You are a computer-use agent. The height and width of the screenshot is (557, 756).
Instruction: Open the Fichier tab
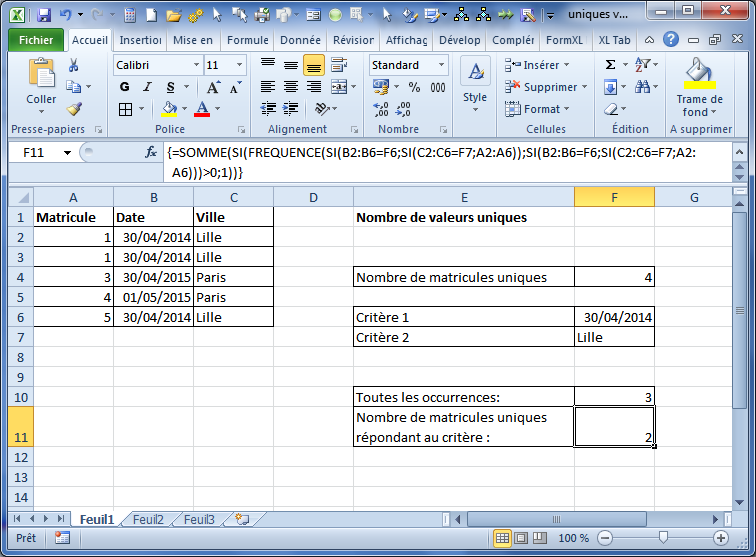[36, 40]
